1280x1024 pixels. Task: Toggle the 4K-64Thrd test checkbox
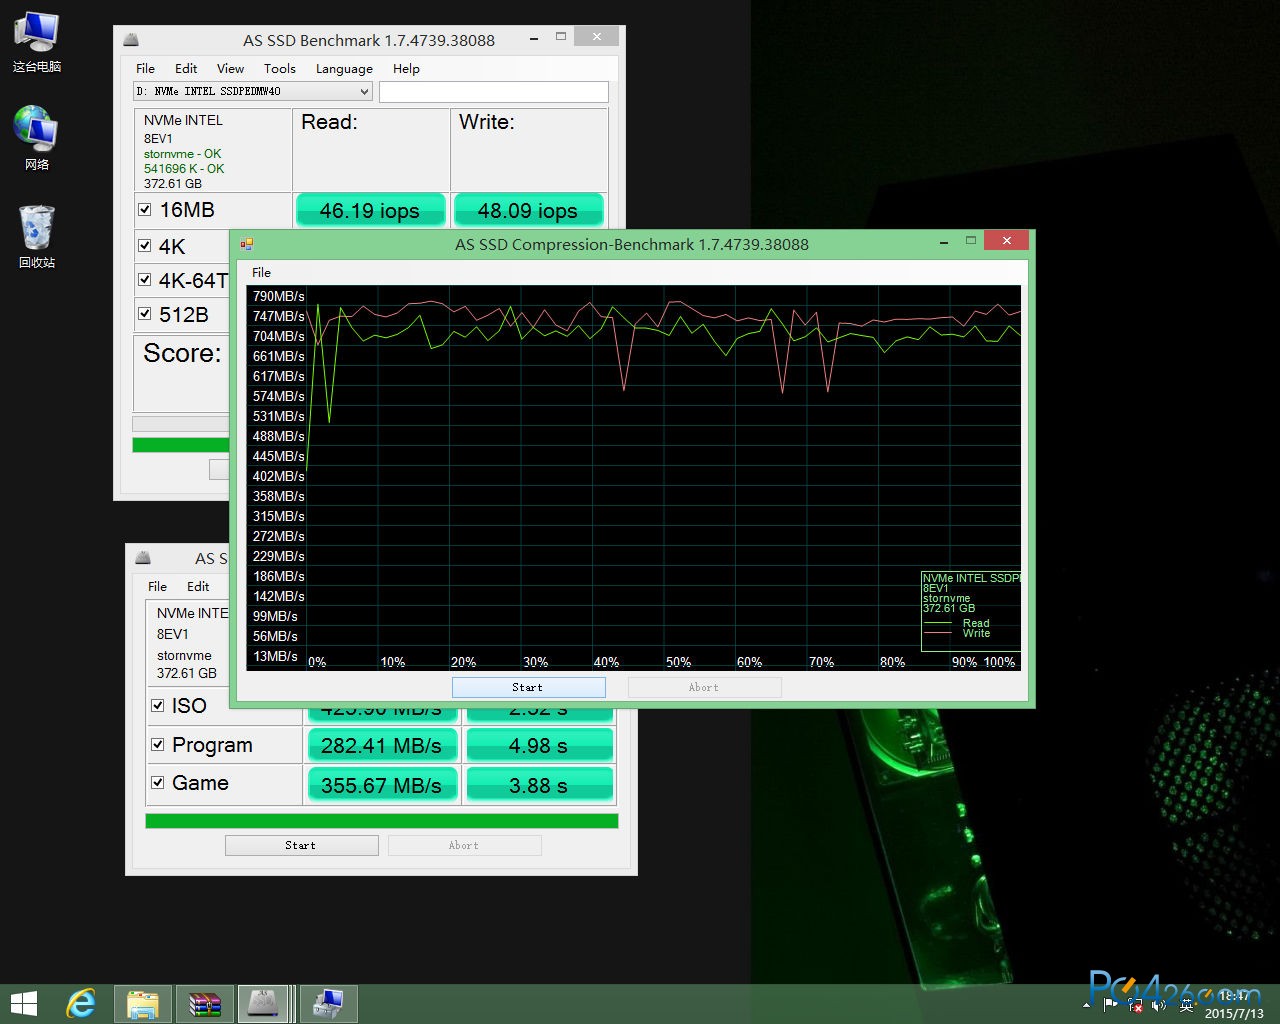tap(145, 280)
